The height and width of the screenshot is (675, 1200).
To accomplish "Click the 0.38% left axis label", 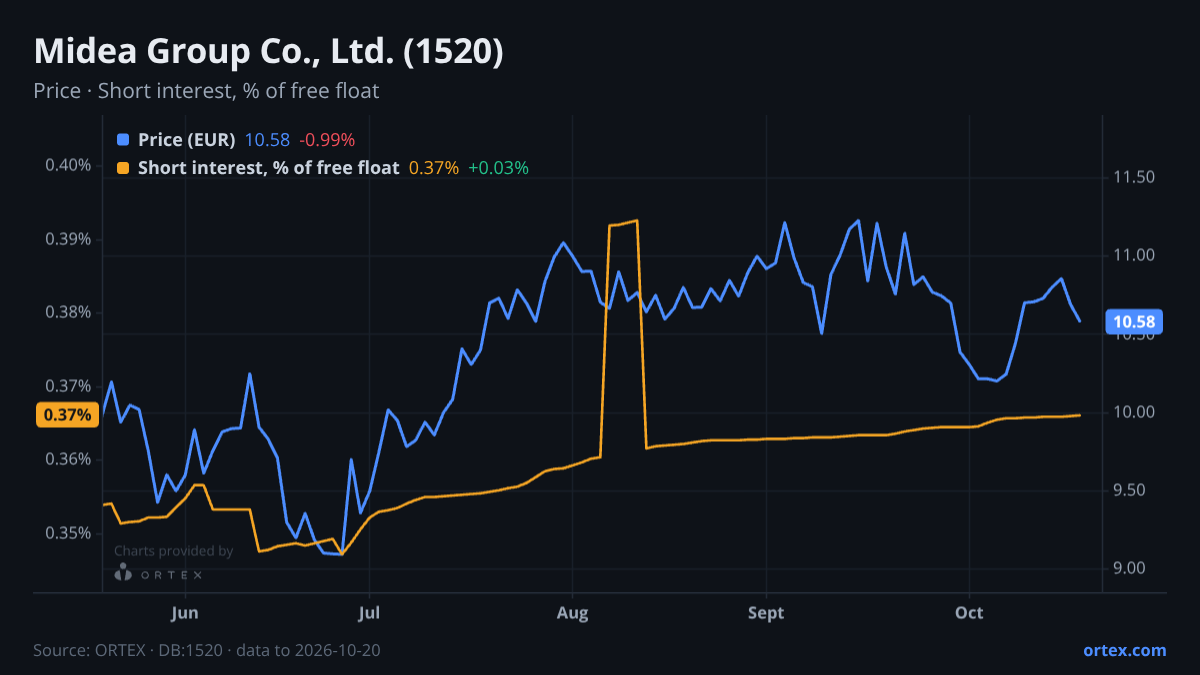I will coord(68,312).
